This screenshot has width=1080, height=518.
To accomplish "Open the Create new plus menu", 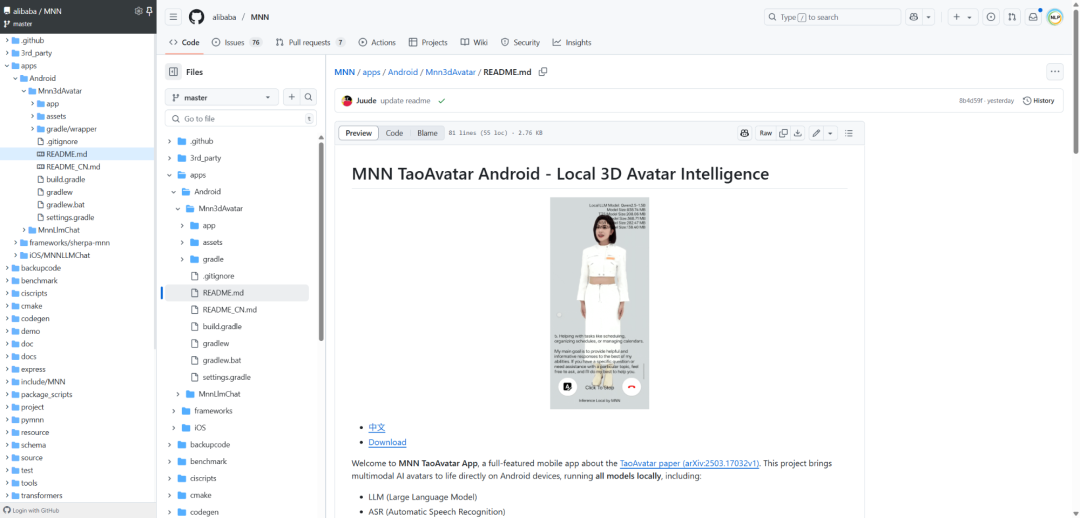I will [x=962, y=17].
